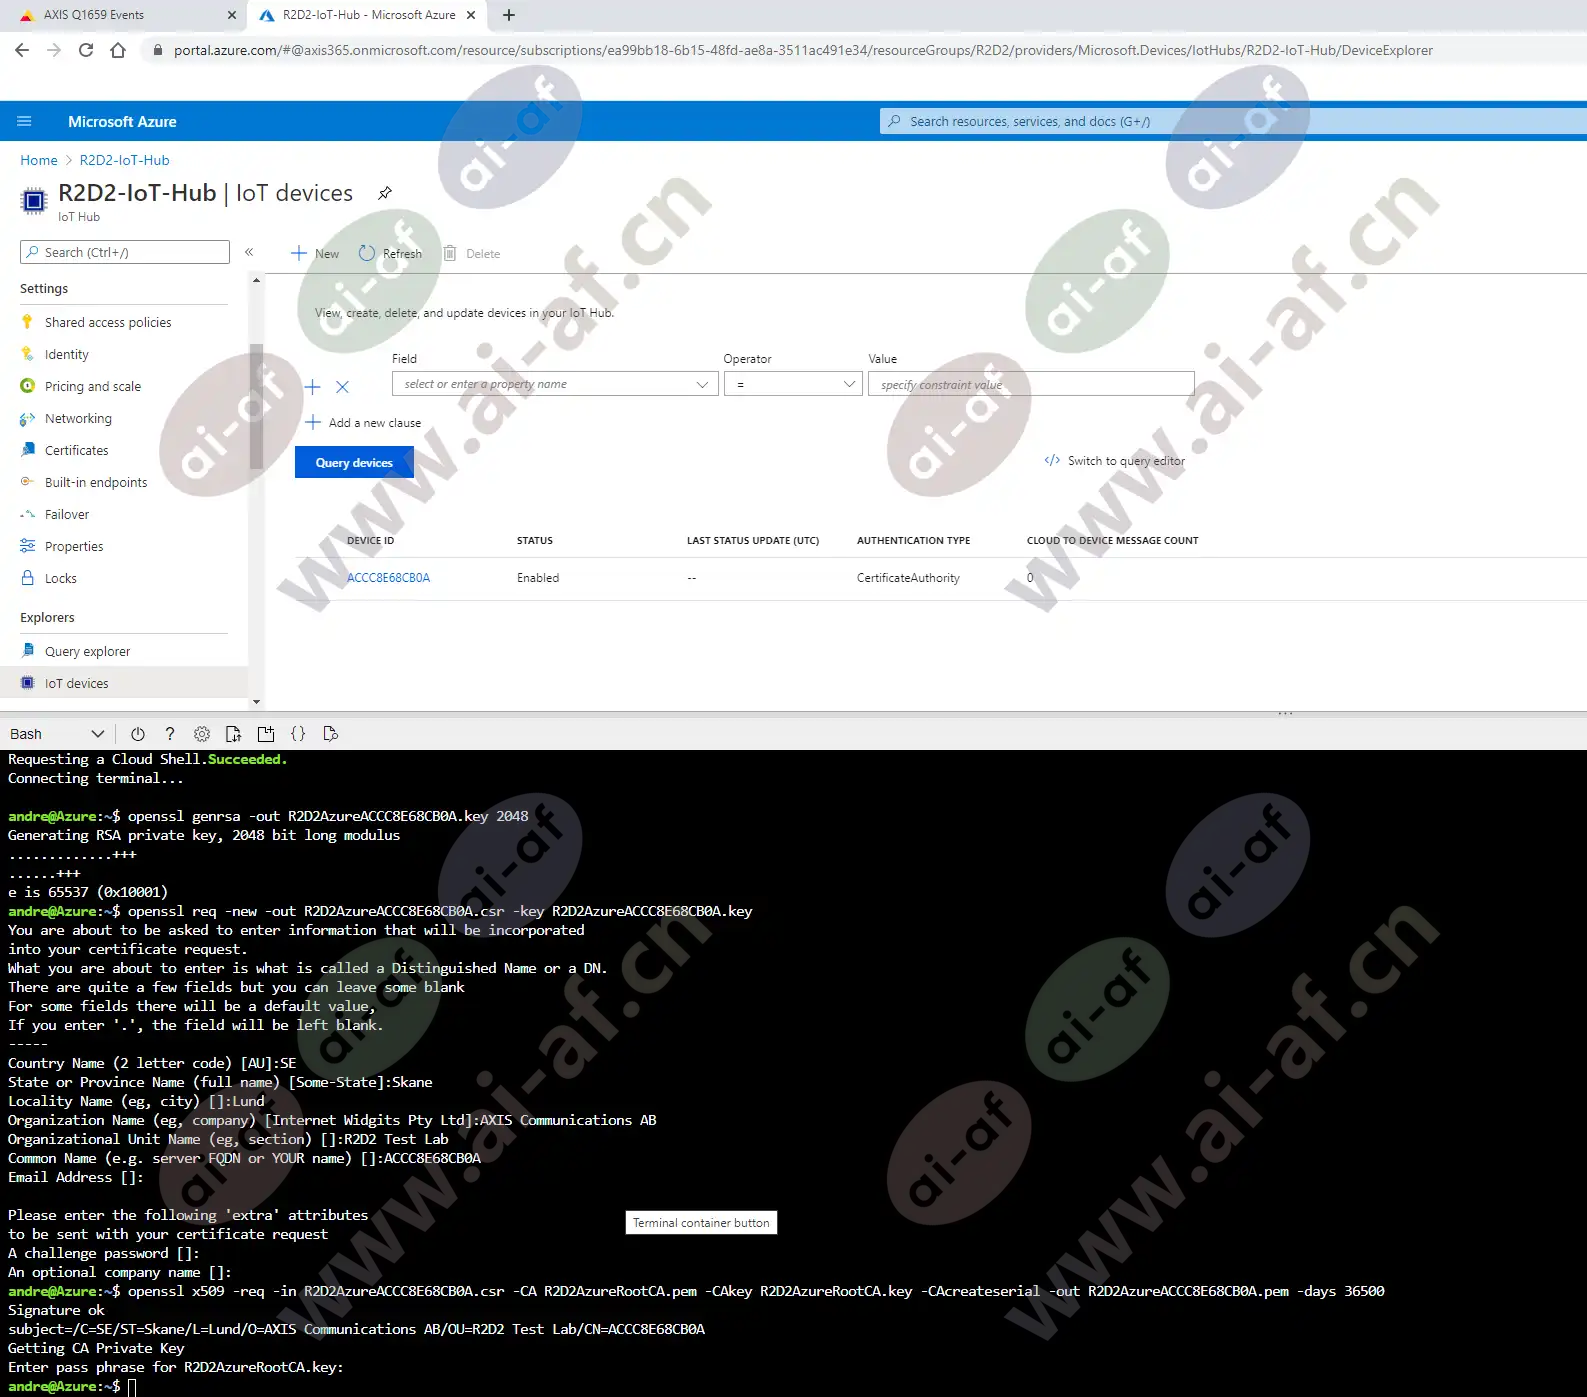Screen dimensions: 1587x1397
Task: Focus the Value constraint input field
Action: 1031,384
